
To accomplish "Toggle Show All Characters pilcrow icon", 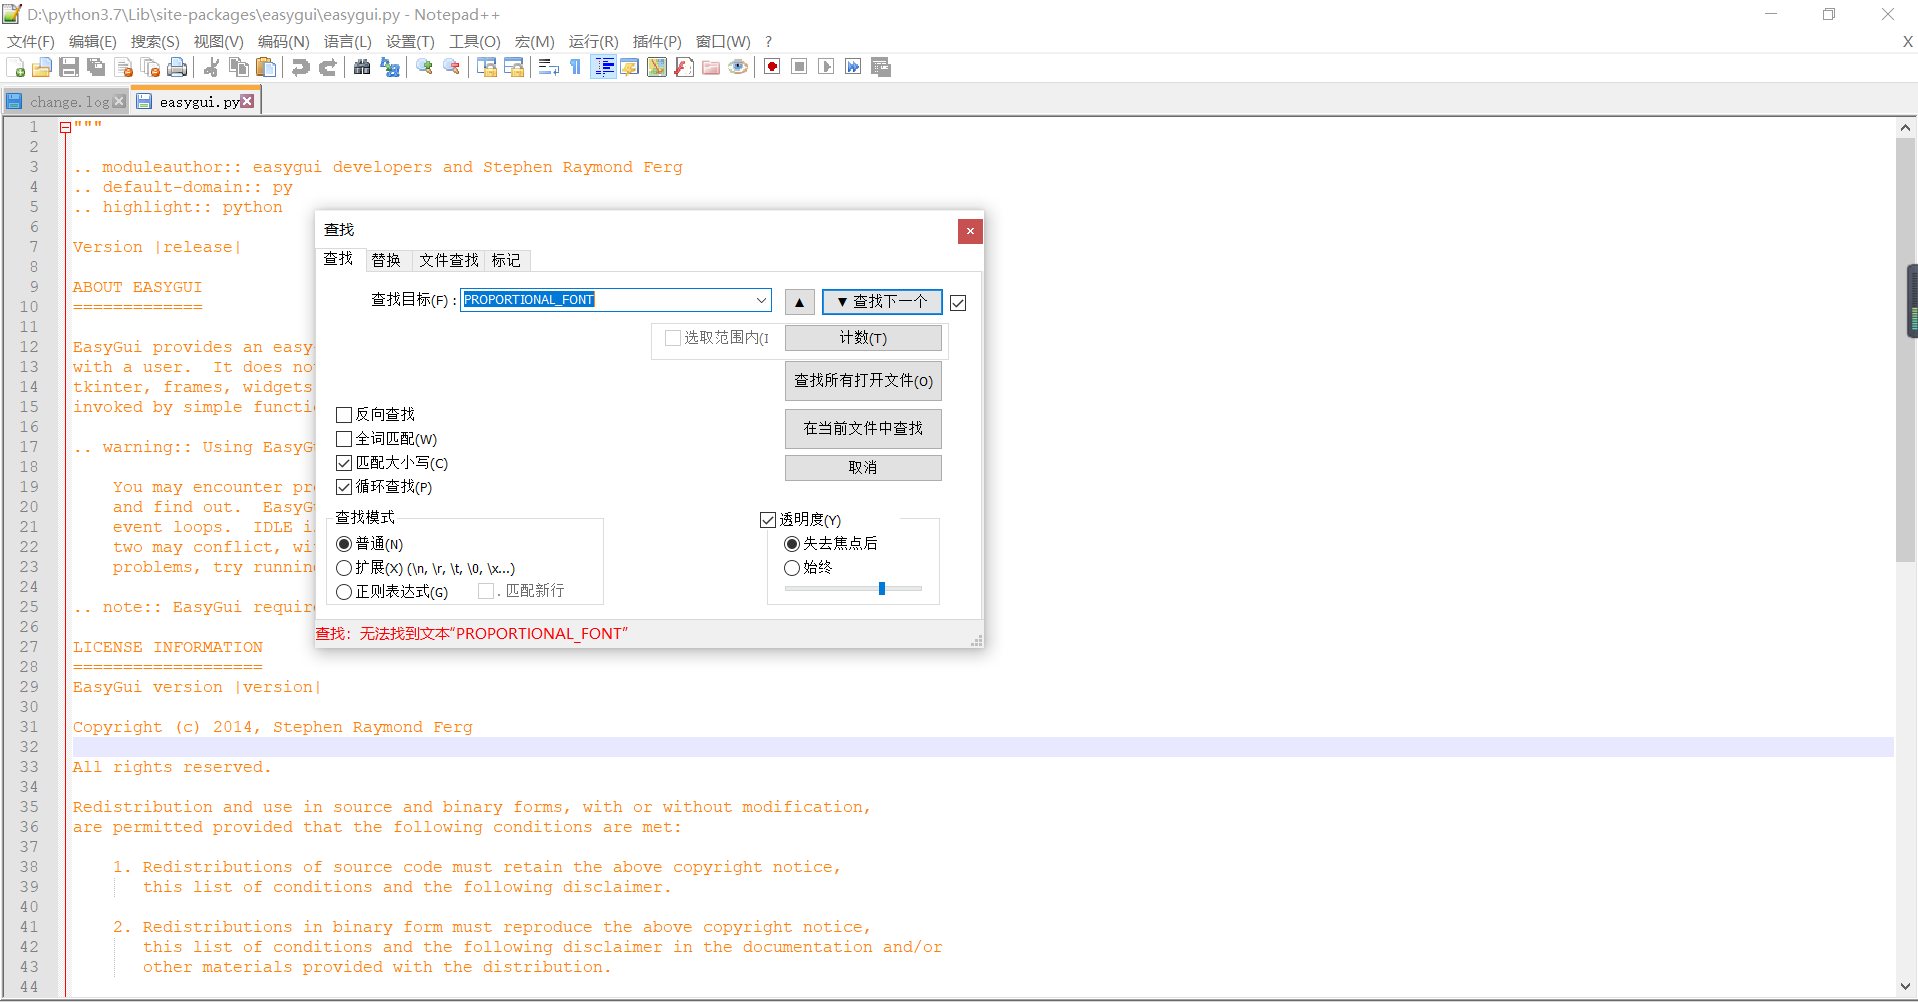I will click(575, 67).
